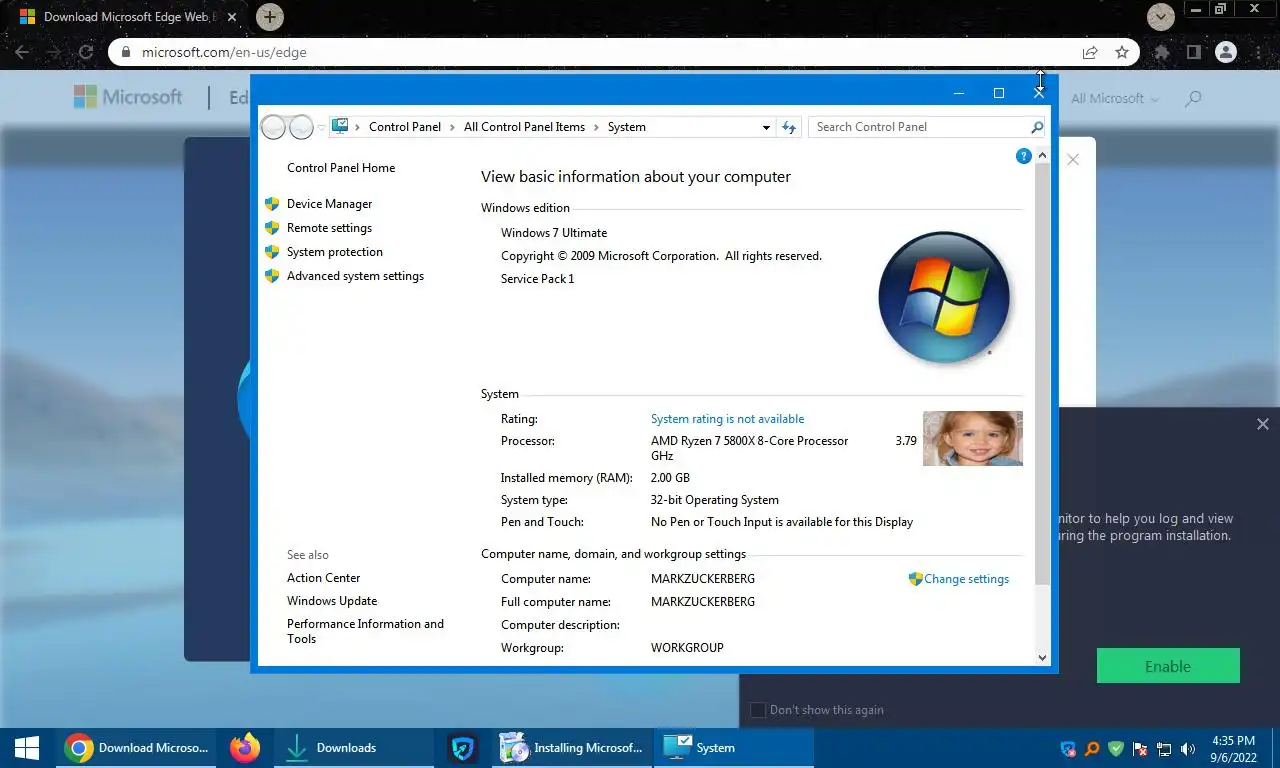The image size is (1280, 768).
Task: Click the System taskbar button
Action: tap(734, 748)
